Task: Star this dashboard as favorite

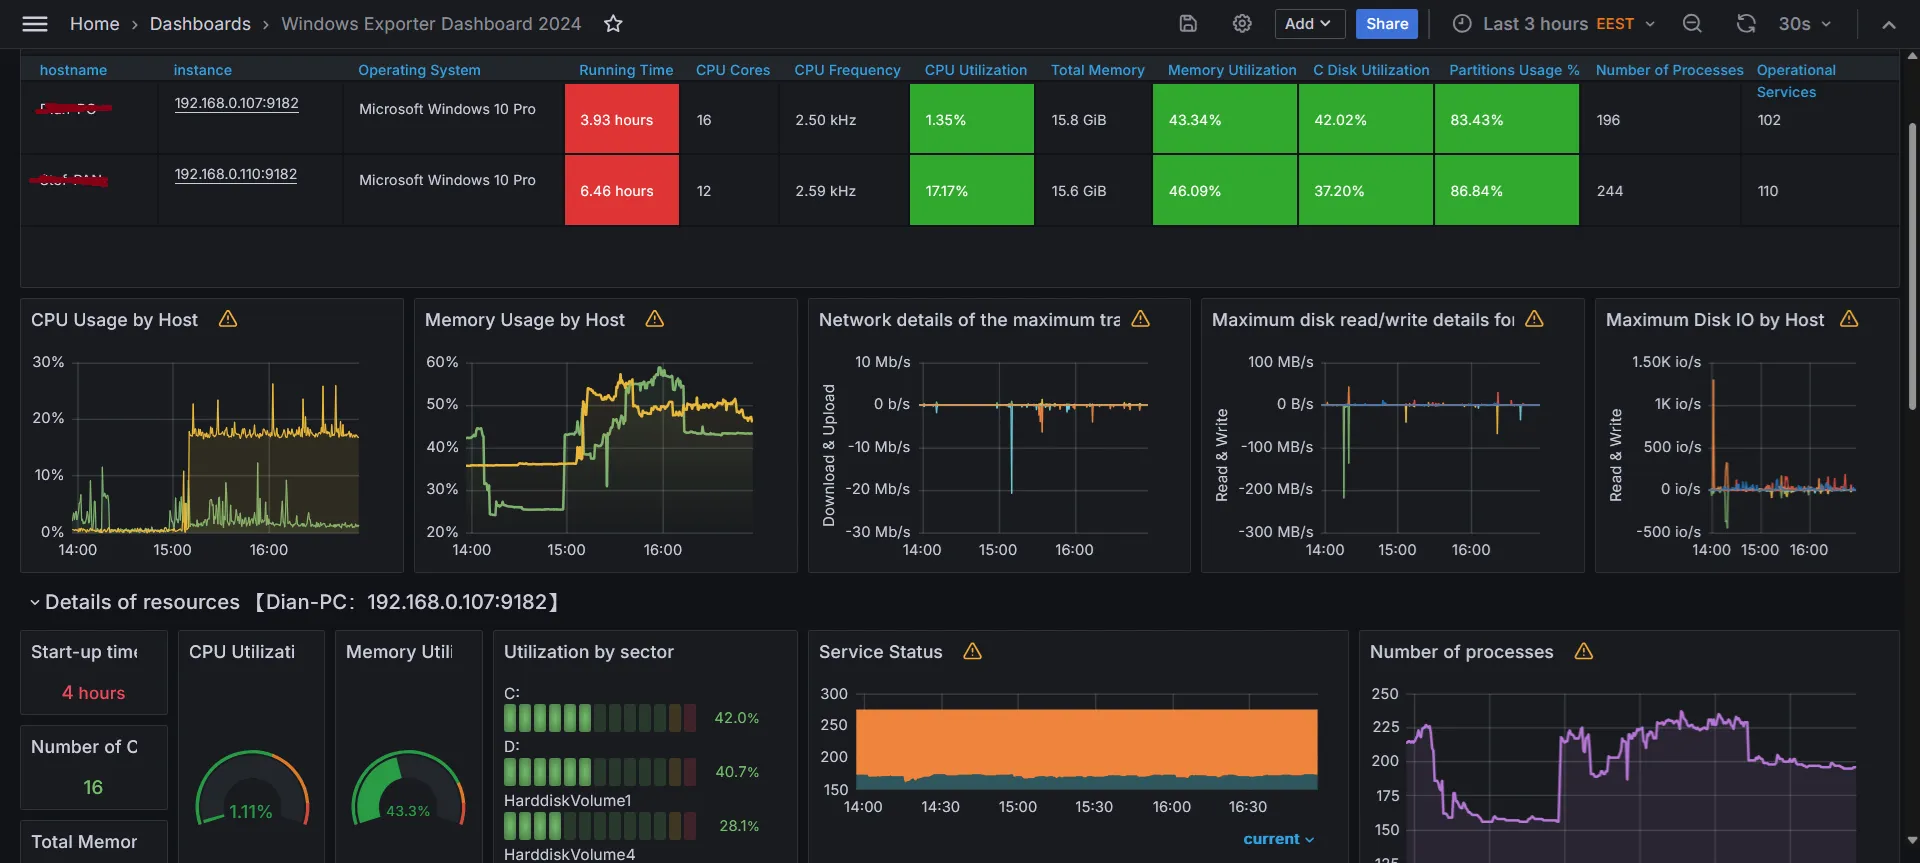Action: coord(613,24)
